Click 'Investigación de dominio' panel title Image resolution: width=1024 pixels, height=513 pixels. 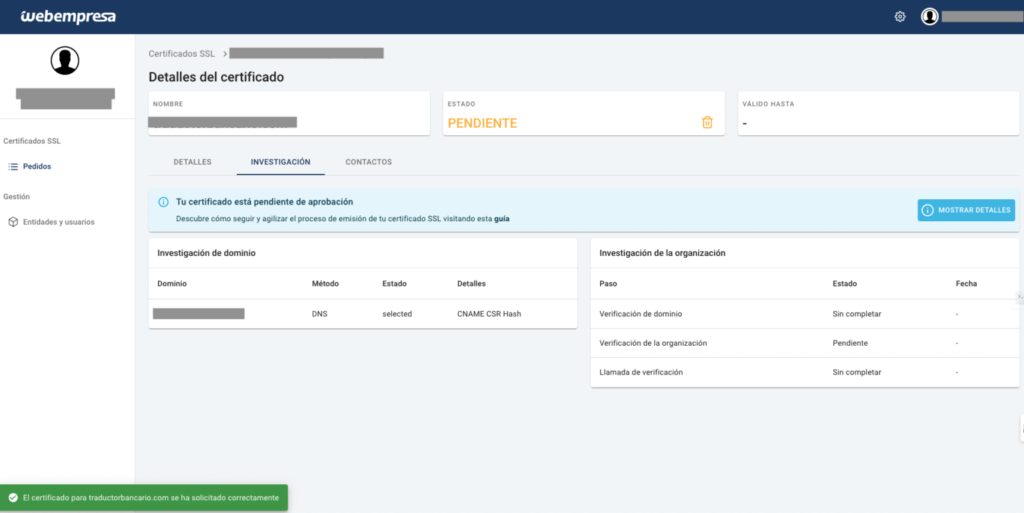click(206, 253)
